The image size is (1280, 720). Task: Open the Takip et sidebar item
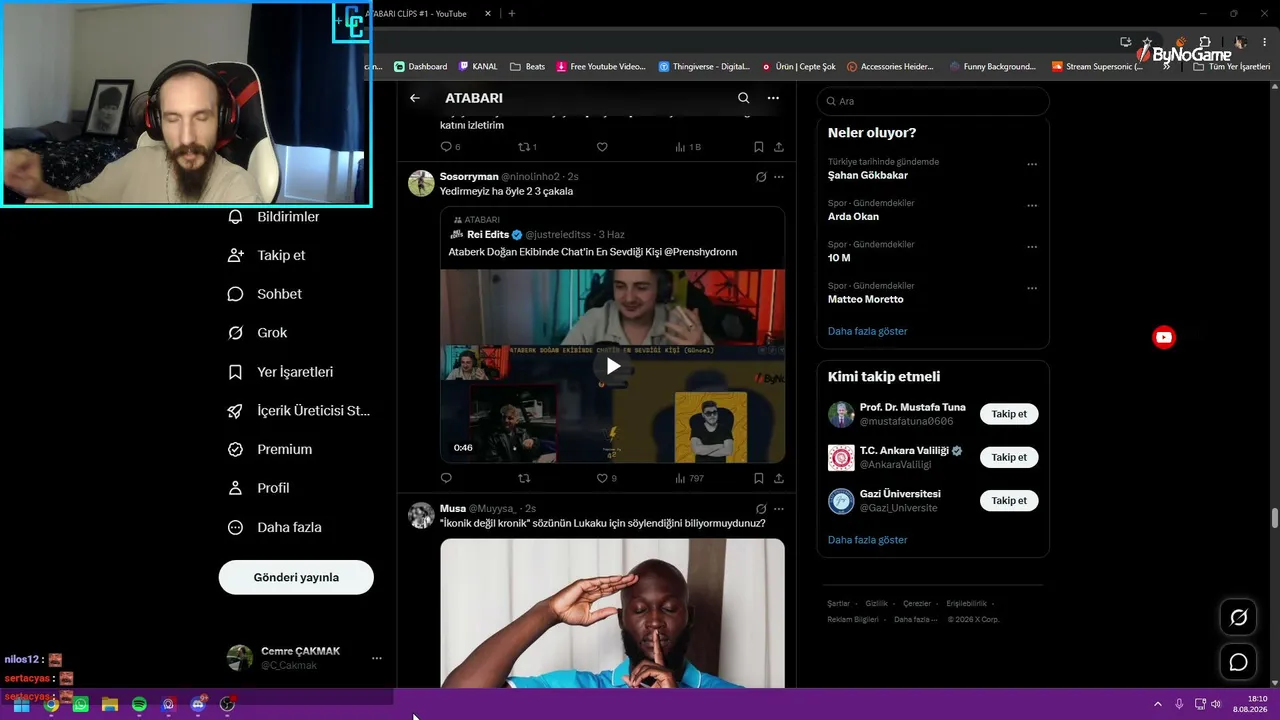pyautogui.click(x=267, y=255)
